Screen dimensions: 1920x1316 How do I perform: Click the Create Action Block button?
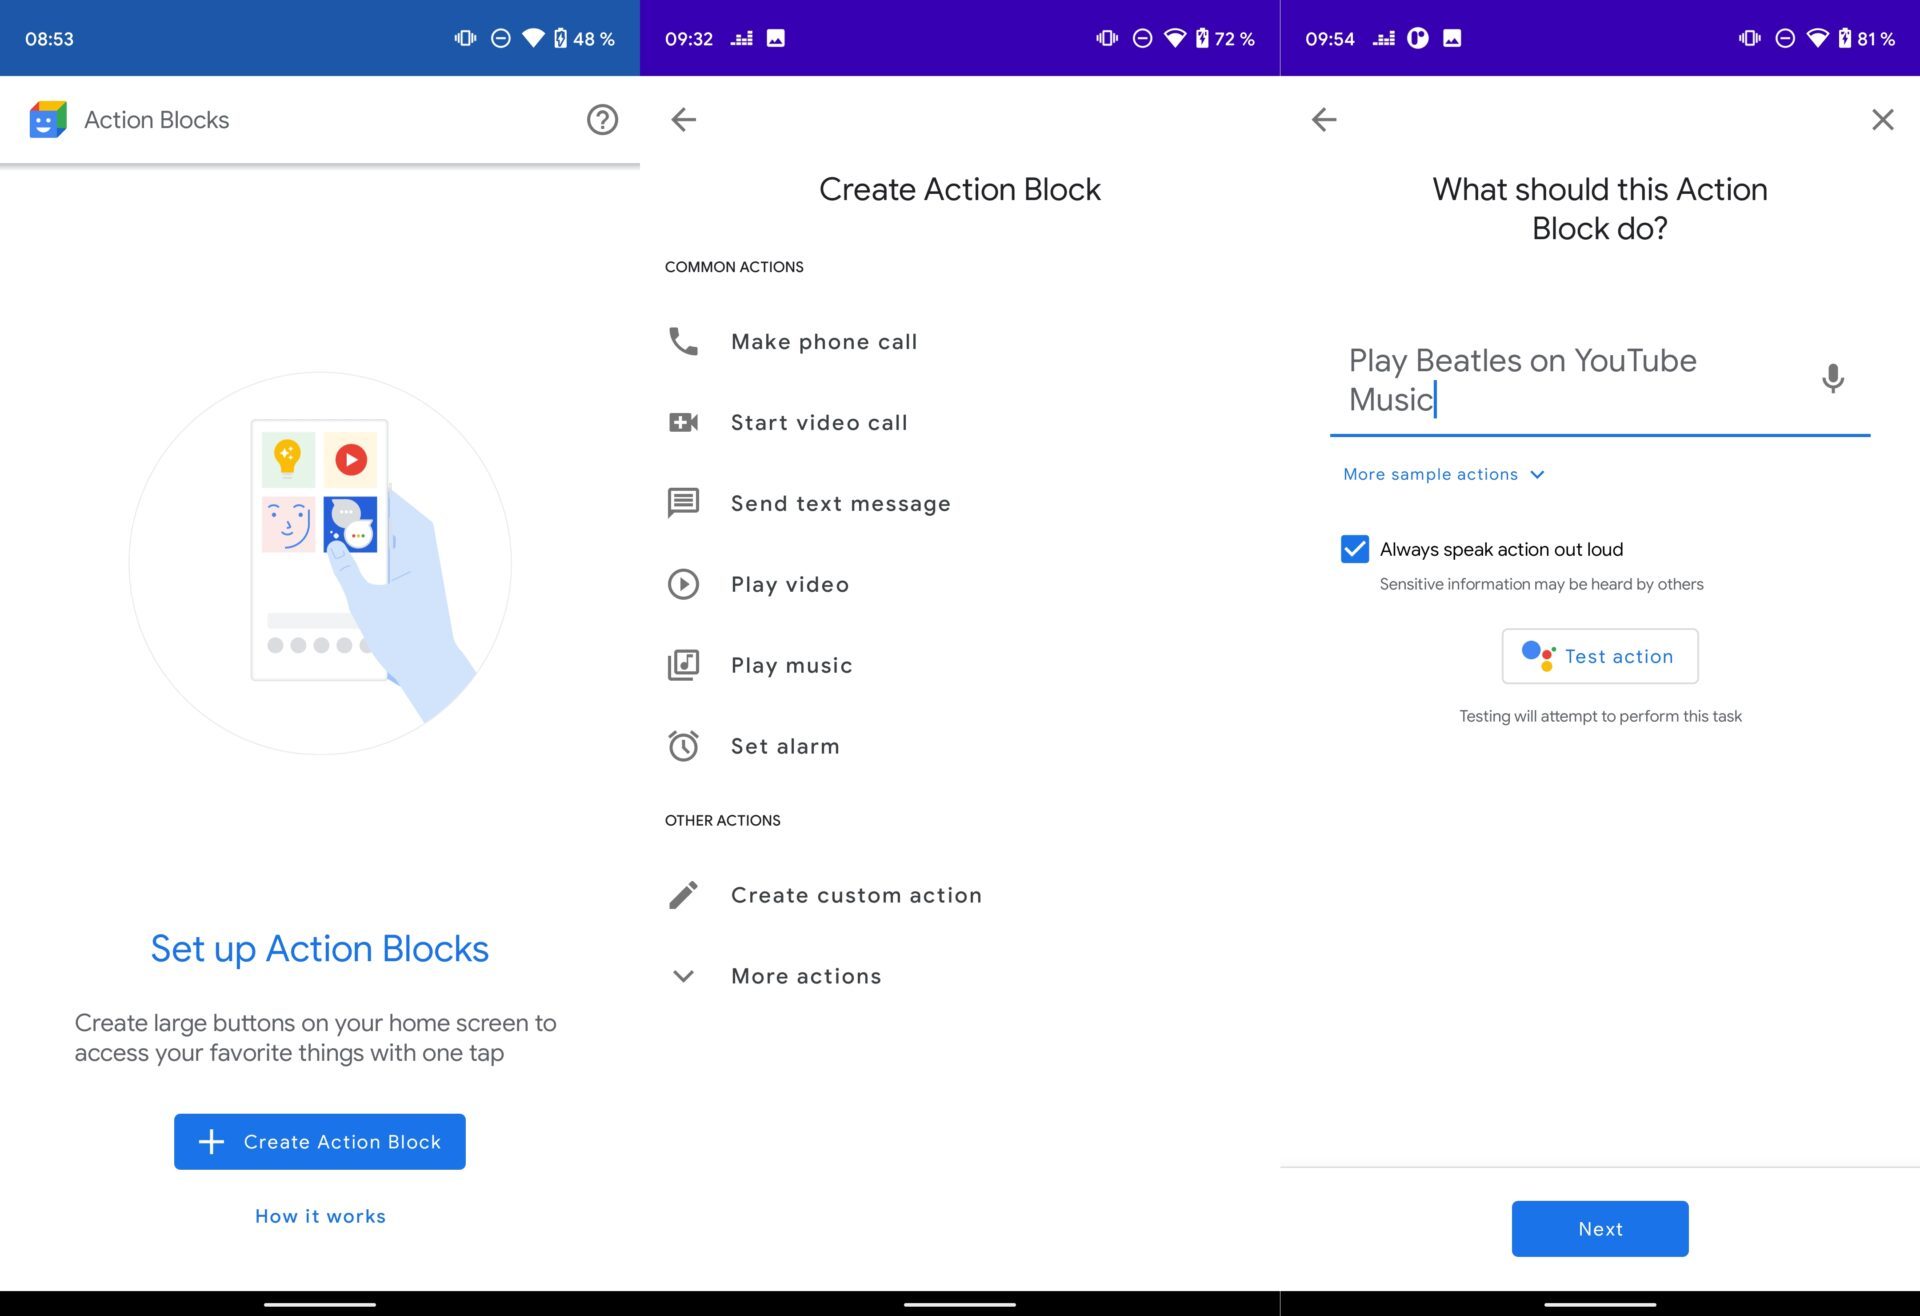click(x=319, y=1142)
